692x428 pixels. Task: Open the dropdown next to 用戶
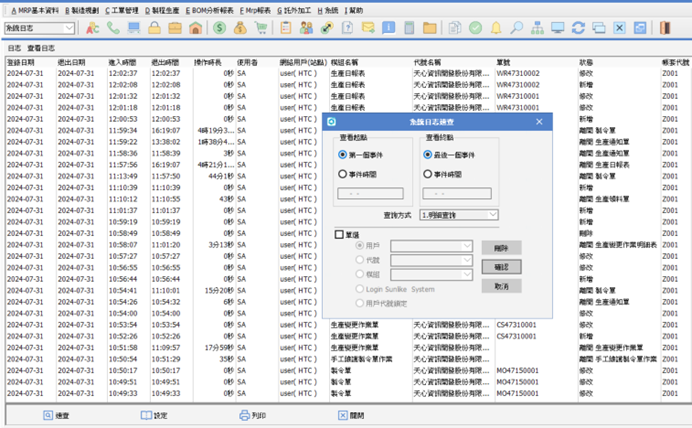click(432, 246)
